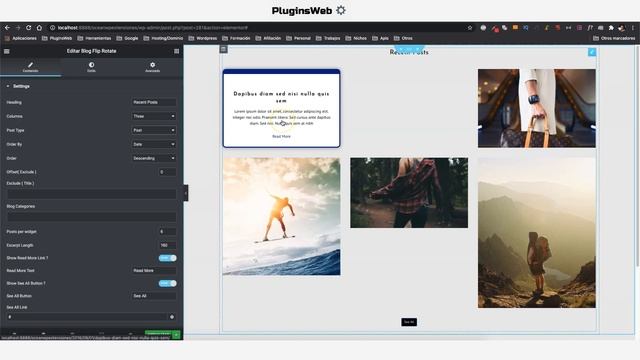Collapse the Elementor side panel

click(186, 193)
